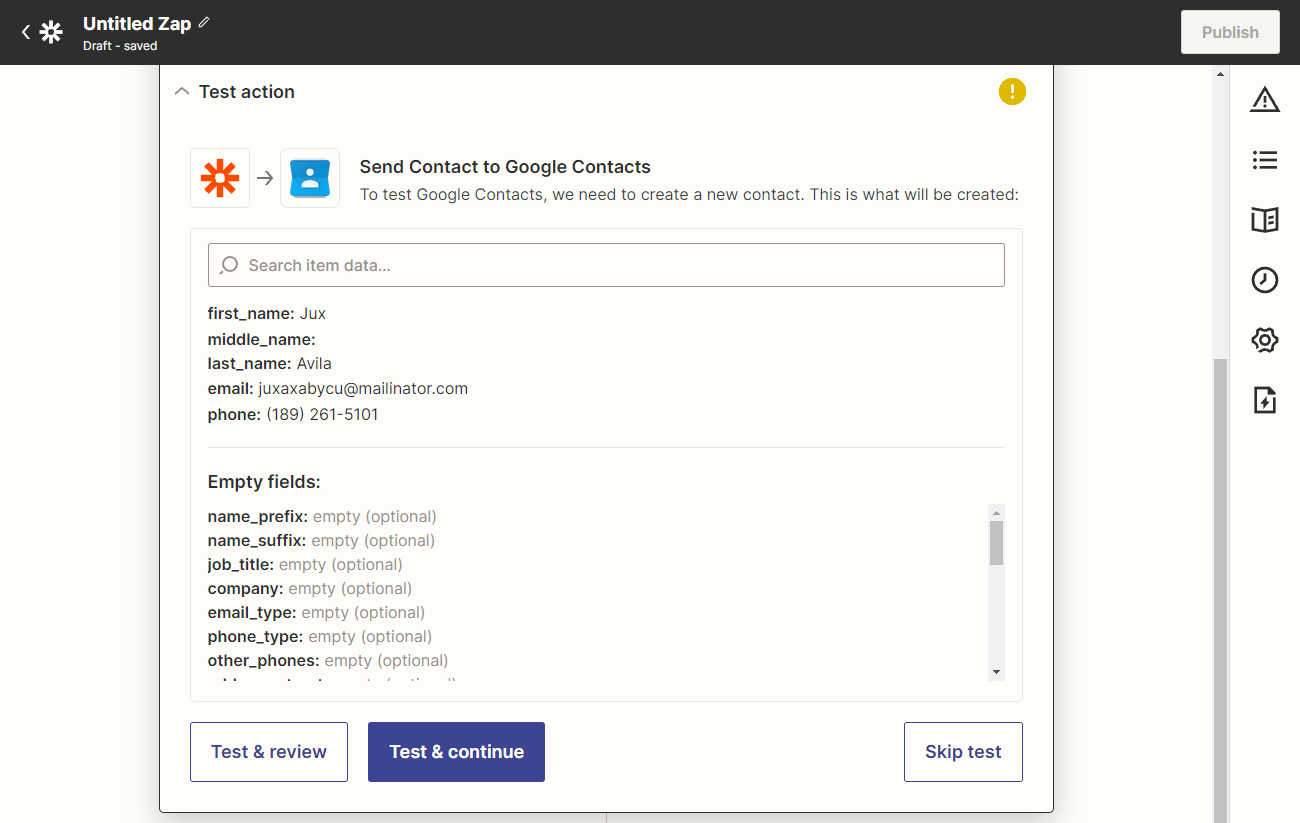Open the settings gear in sidebar

(1265, 340)
